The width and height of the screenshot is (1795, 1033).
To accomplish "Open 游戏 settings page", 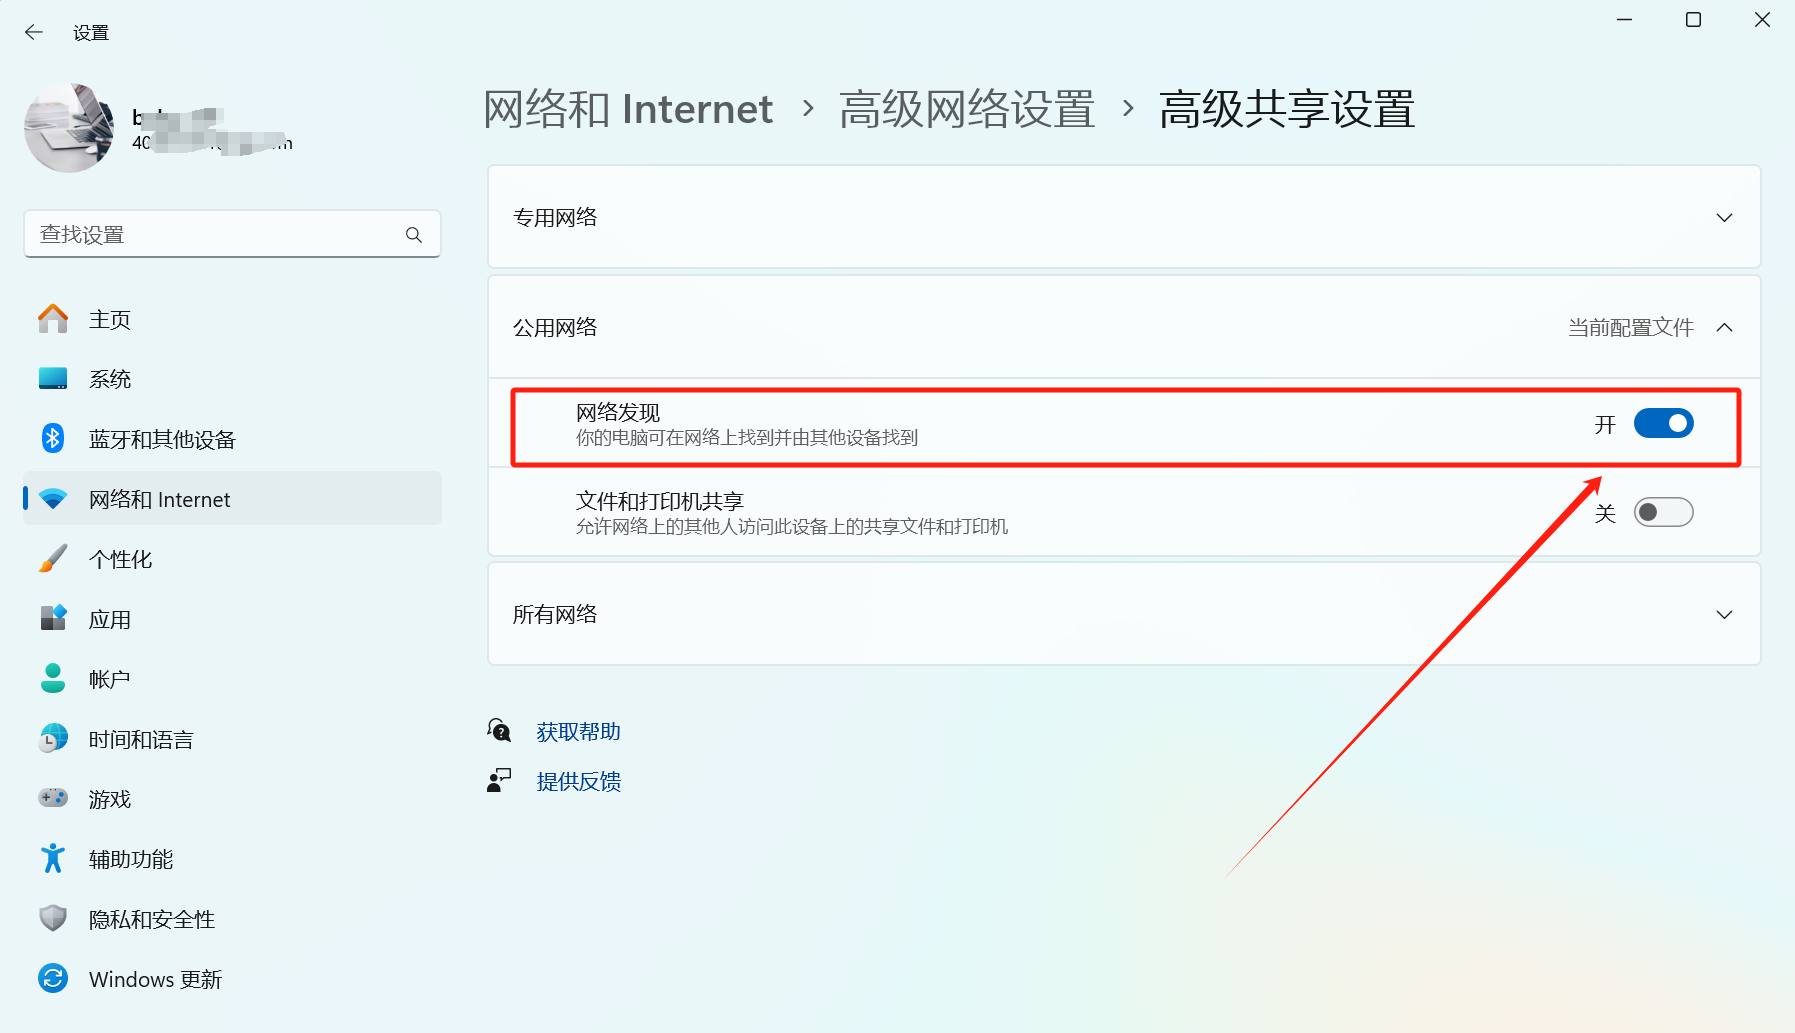I will 233,799.
